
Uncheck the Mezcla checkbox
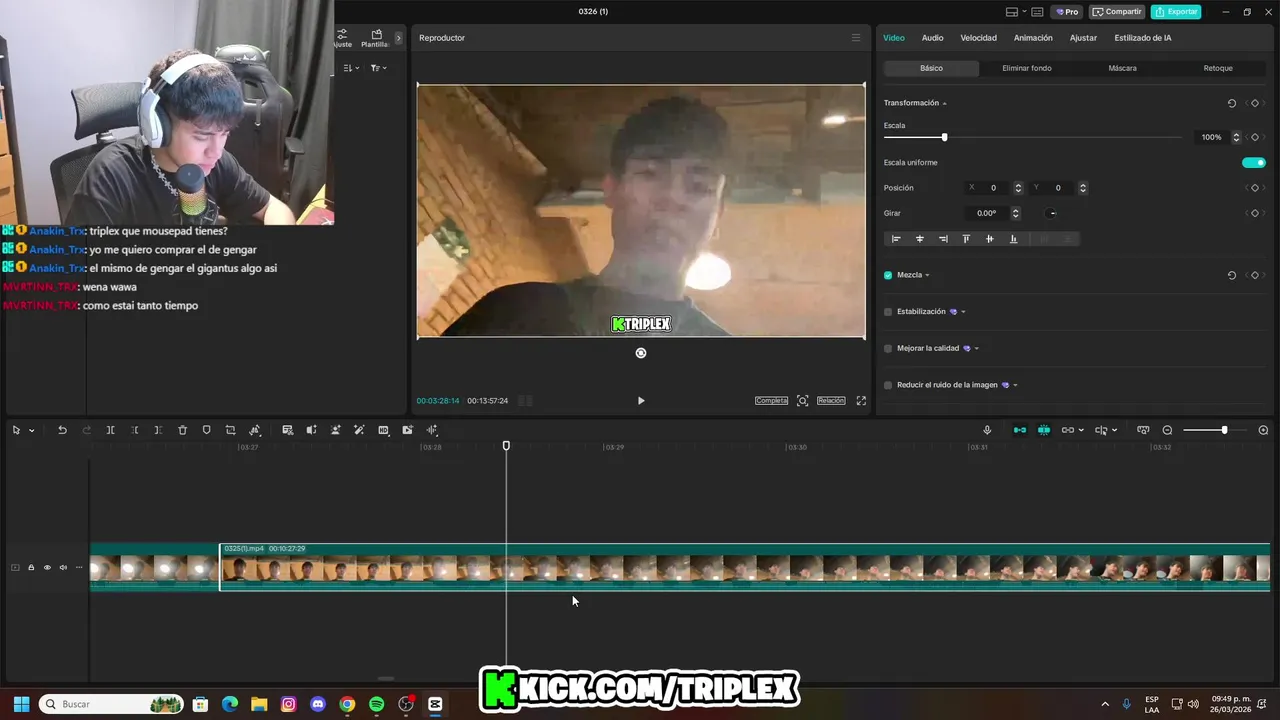point(888,275)
